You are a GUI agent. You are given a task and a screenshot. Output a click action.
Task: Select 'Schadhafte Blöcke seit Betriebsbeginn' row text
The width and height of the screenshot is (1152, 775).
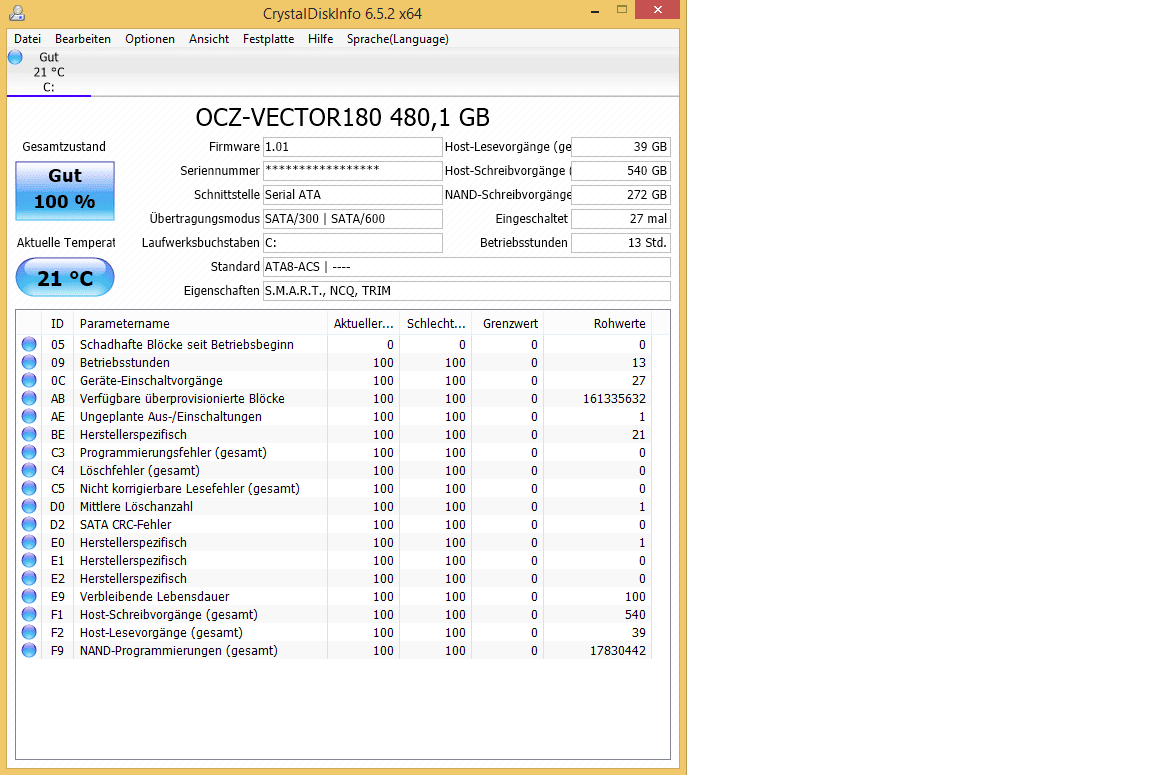pos(187,345)
